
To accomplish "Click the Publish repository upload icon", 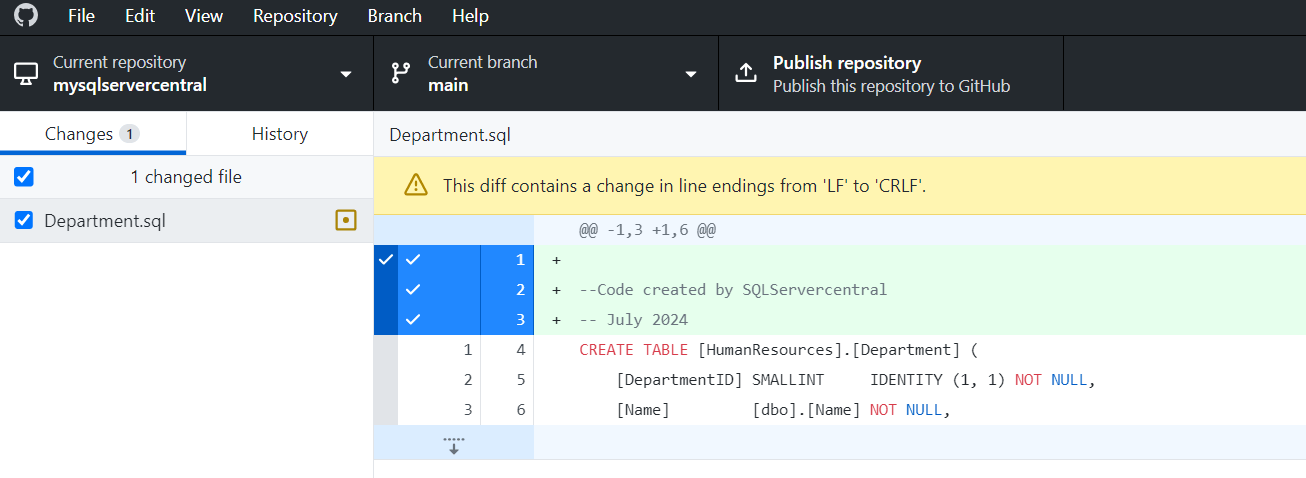I will pyautogui.click(x=746, y=73).
